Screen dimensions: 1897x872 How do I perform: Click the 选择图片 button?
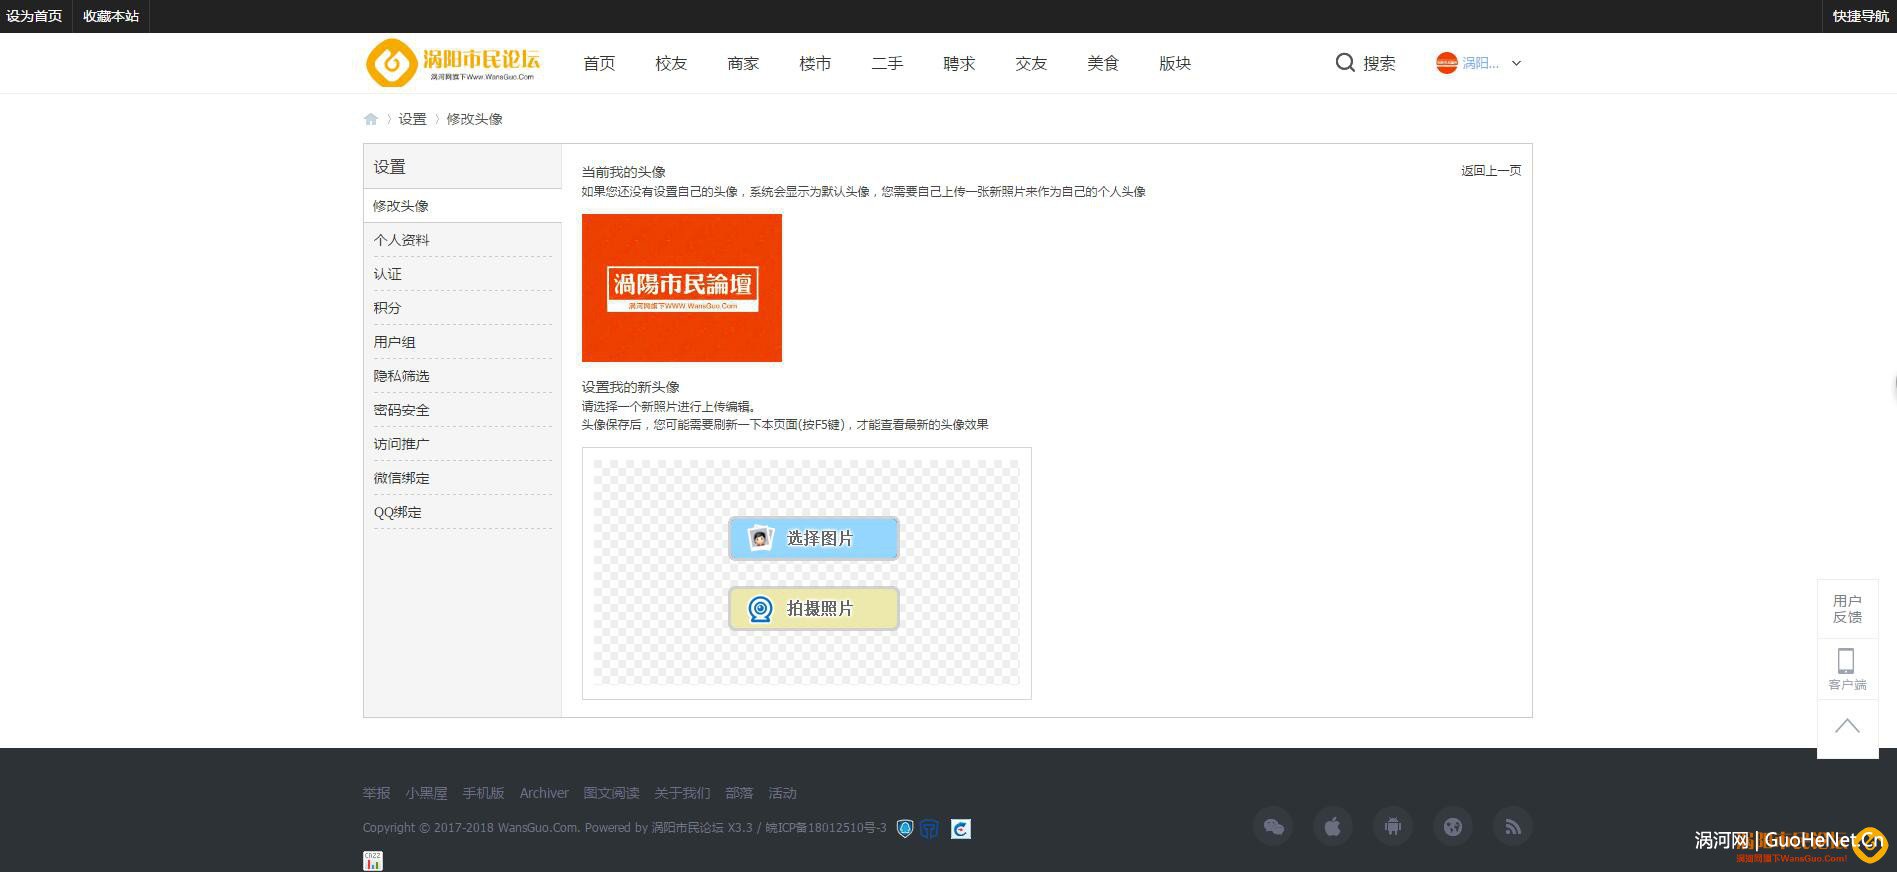click(813, 538)
